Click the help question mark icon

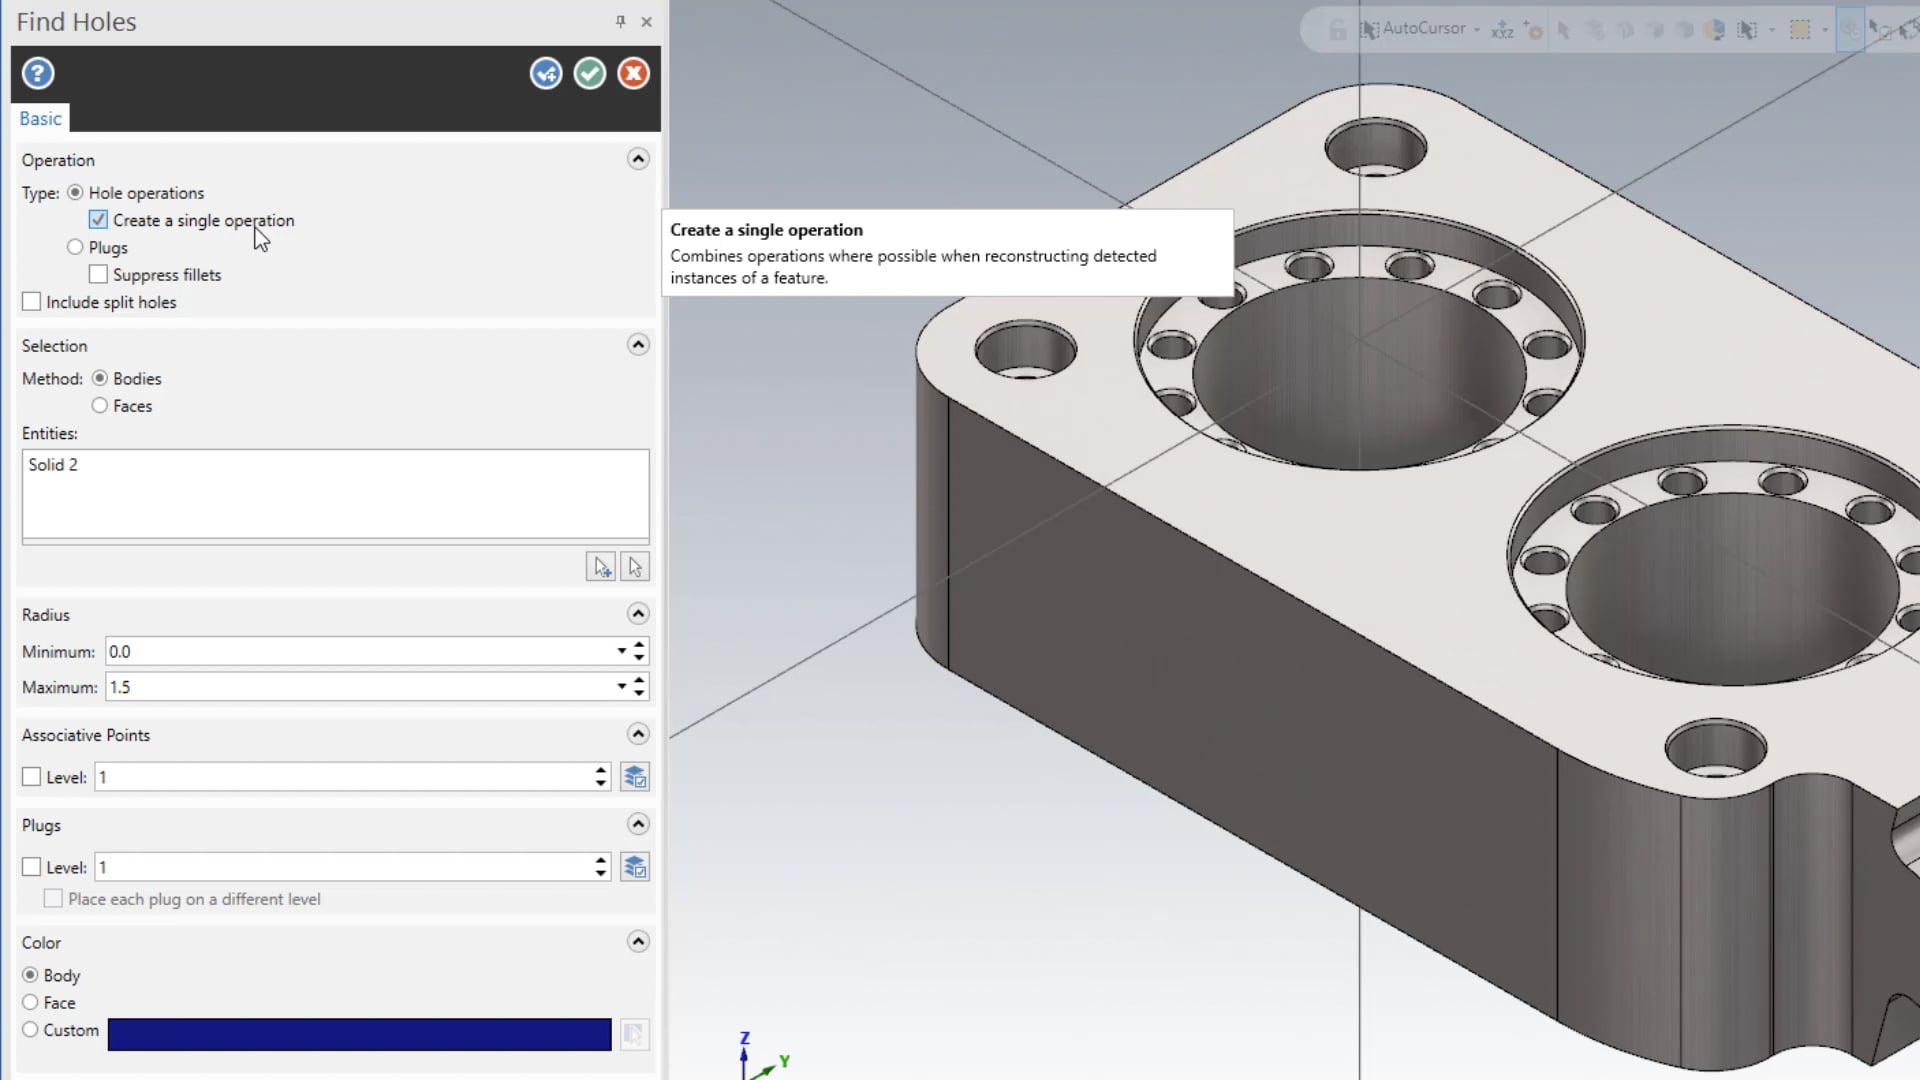coord(37,73)
